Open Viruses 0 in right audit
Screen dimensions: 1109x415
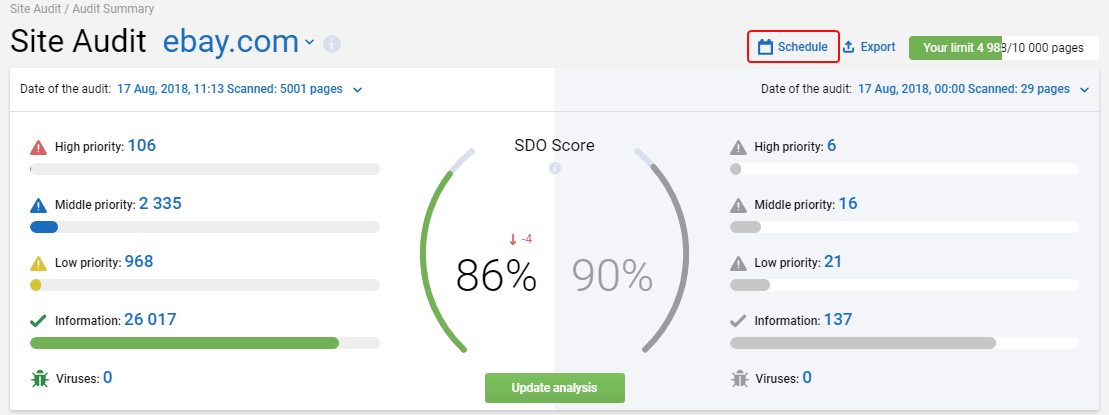[807, 378]
